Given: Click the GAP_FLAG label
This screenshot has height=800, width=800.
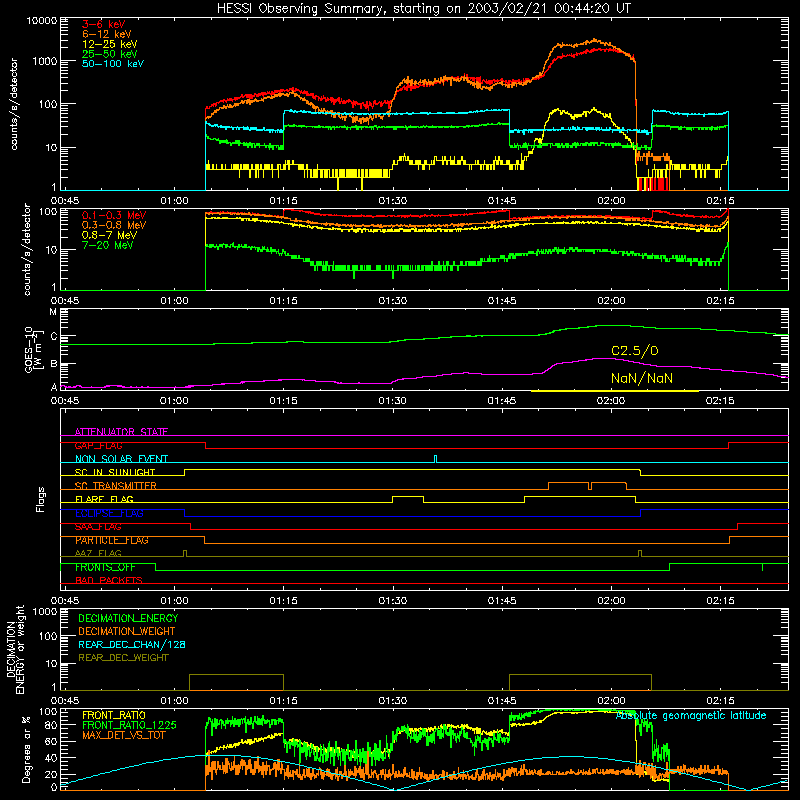Looking at the screenshot, I should [98, 445].
